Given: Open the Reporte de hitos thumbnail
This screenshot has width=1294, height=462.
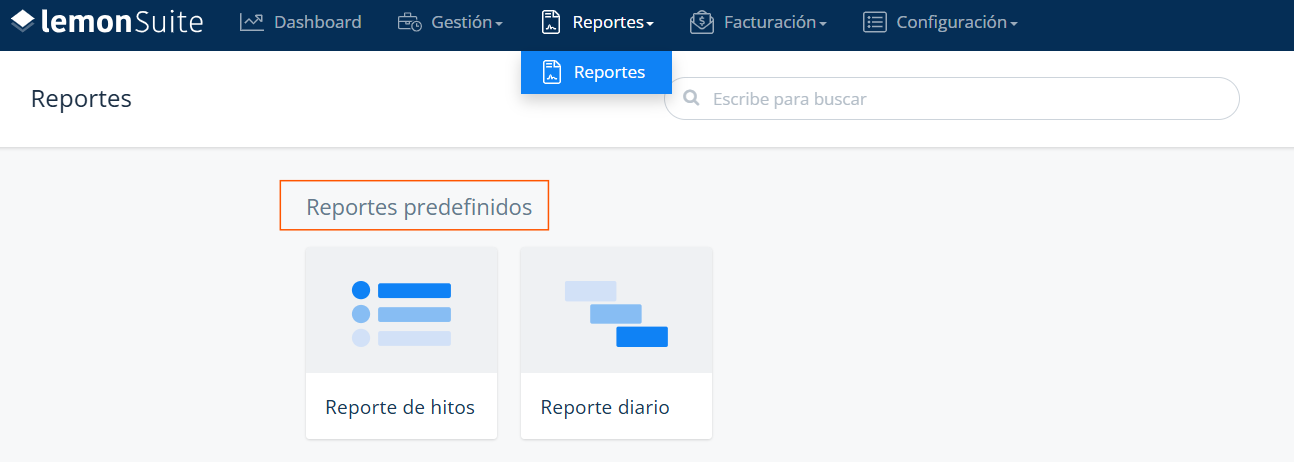Looking at the screenshot, I should [401, 310].
